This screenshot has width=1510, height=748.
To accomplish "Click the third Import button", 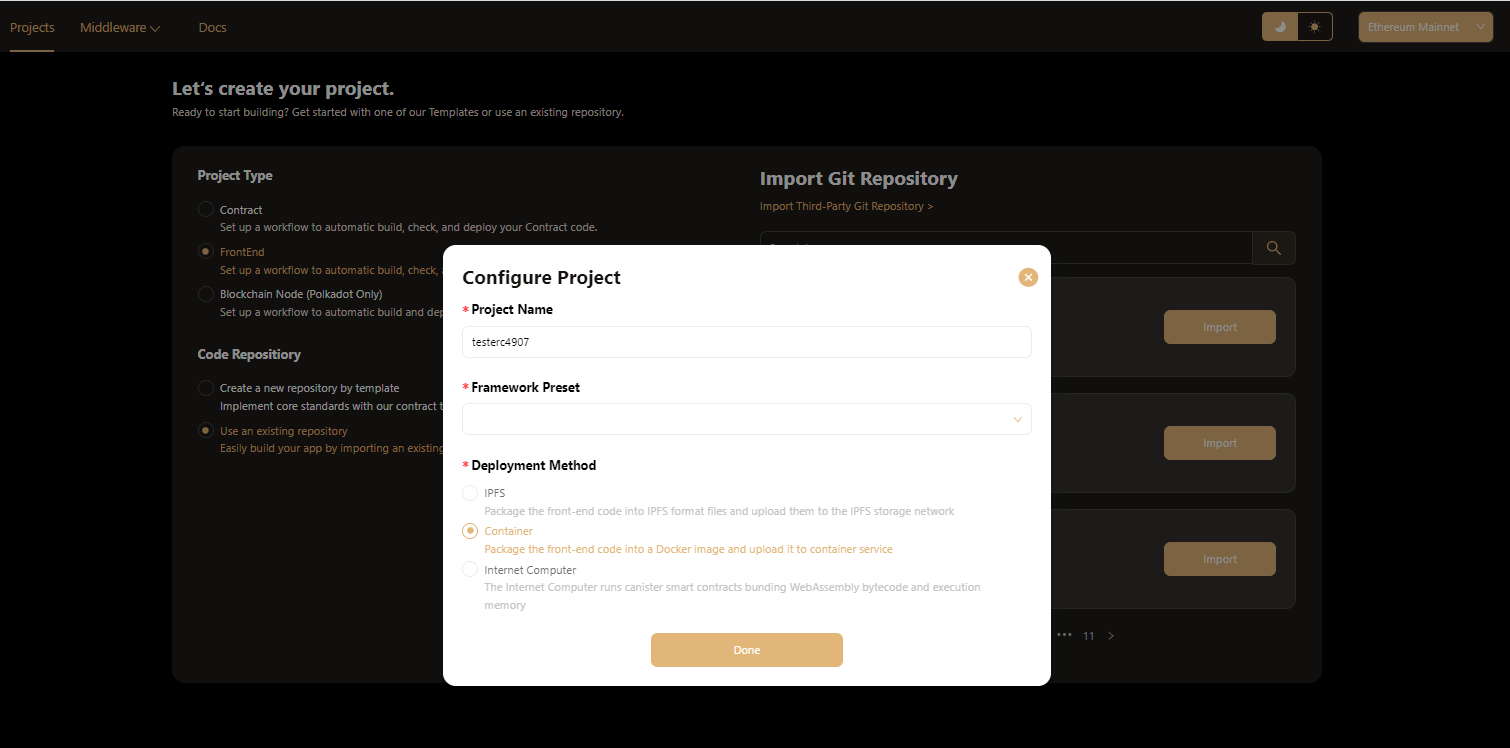I will [1220, 559].
